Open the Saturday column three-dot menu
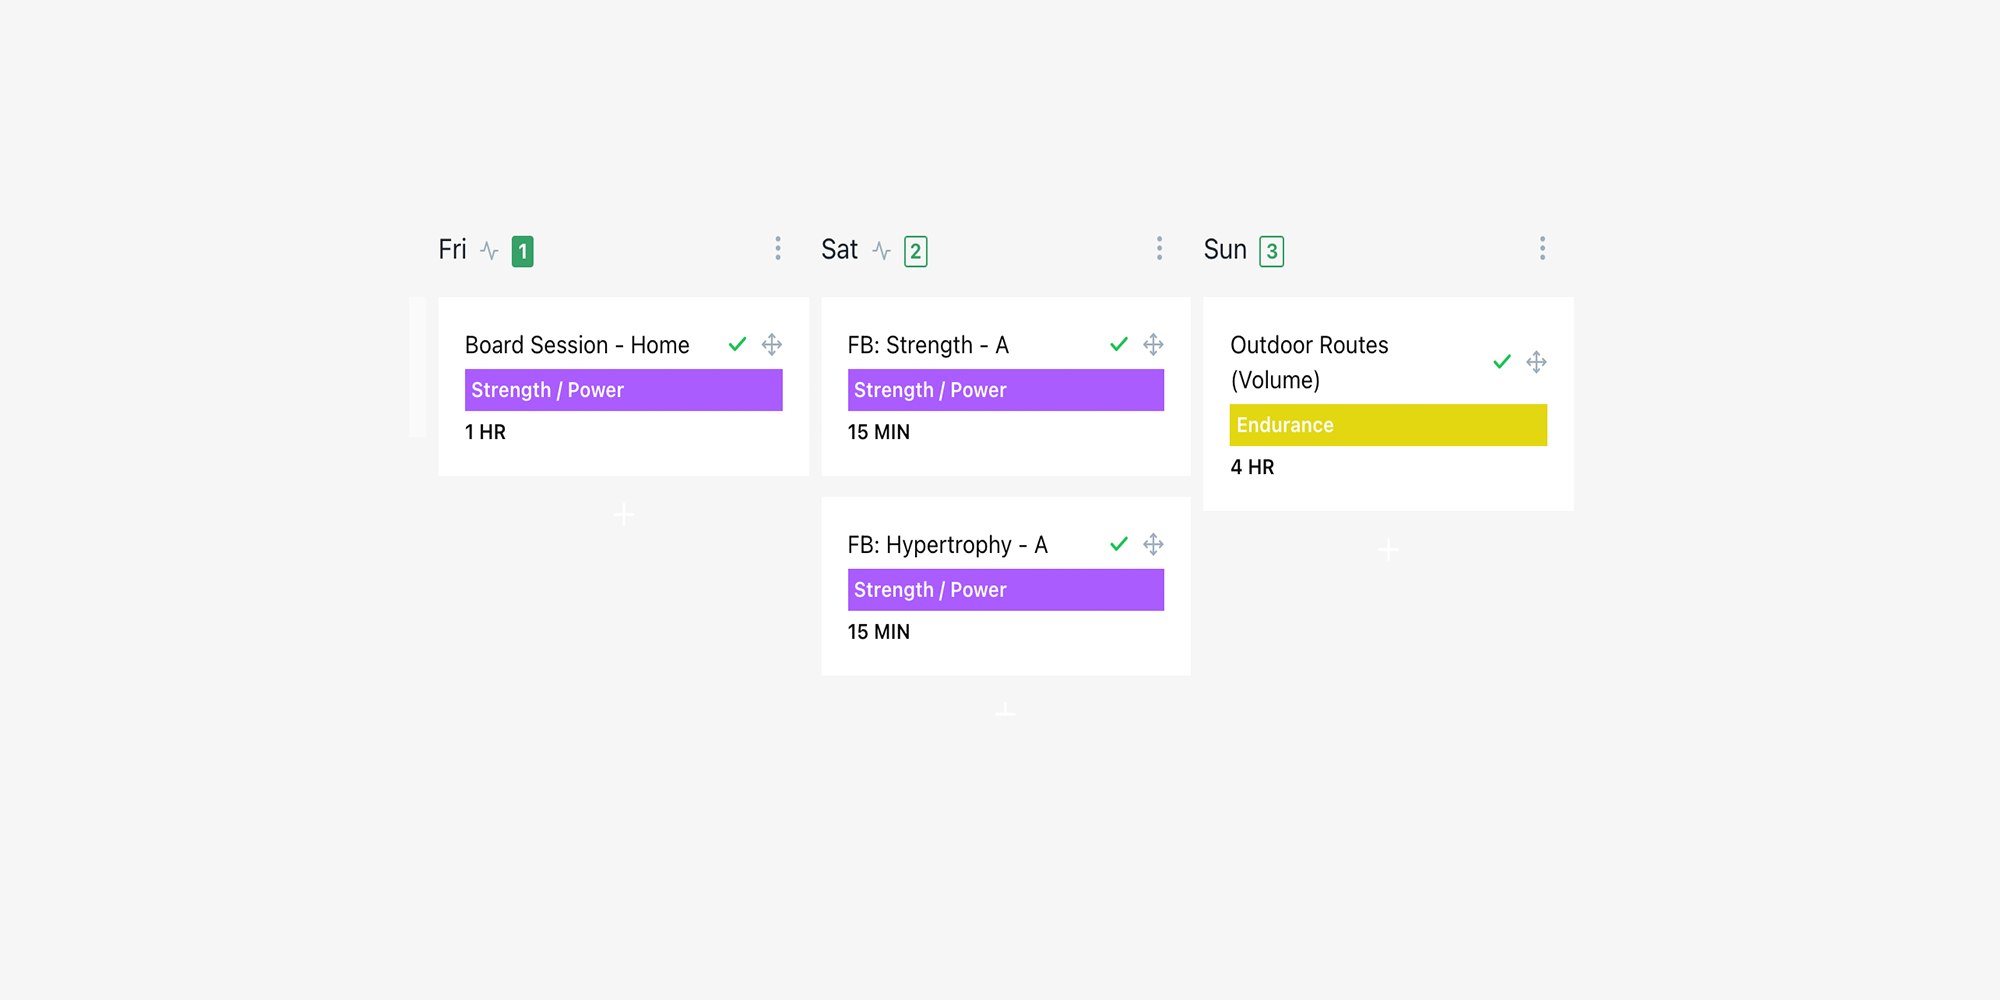The height and width of the screenshot is (1000, 2000). (x=1159, y=248)
